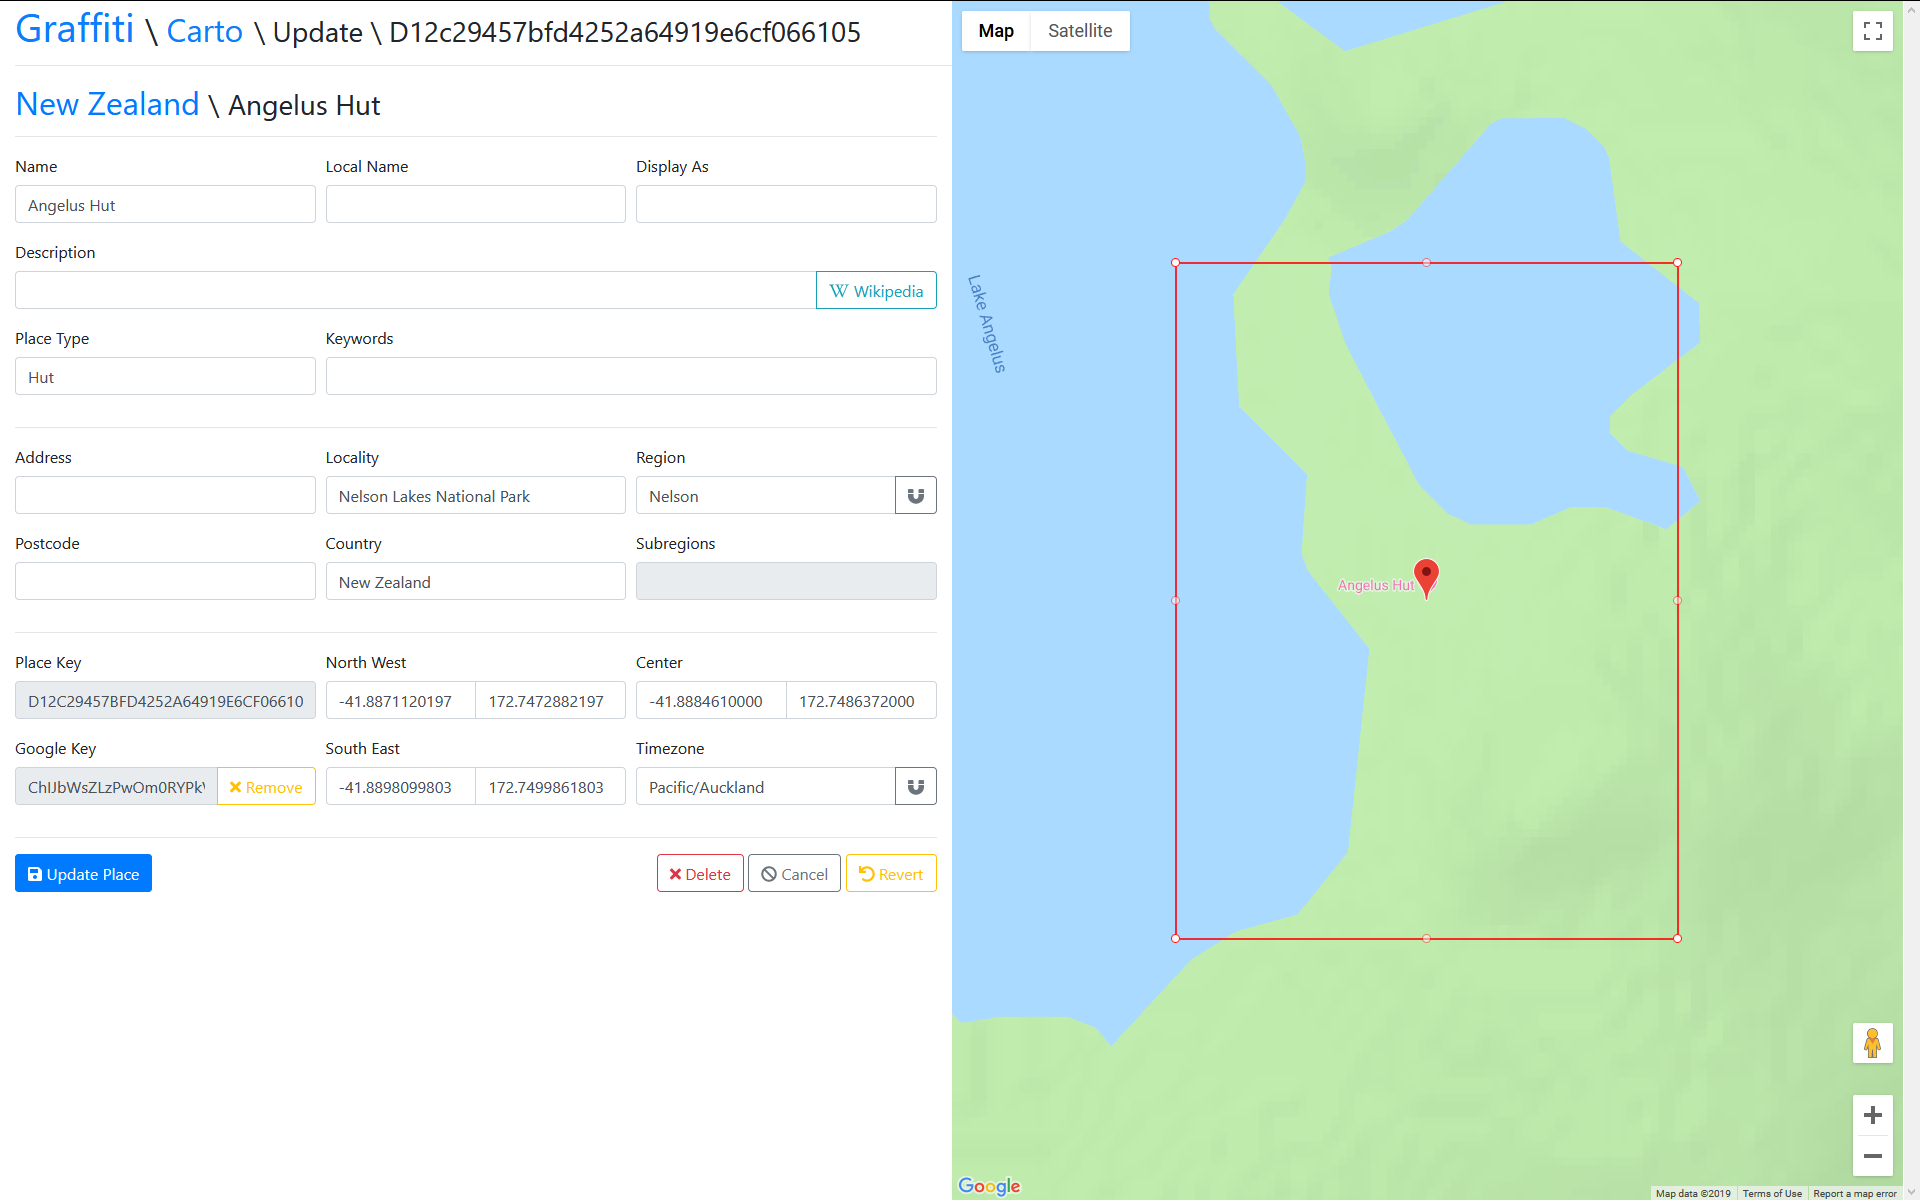Revert changes to the place
1920x1200 pixels.
click(890, 874)
